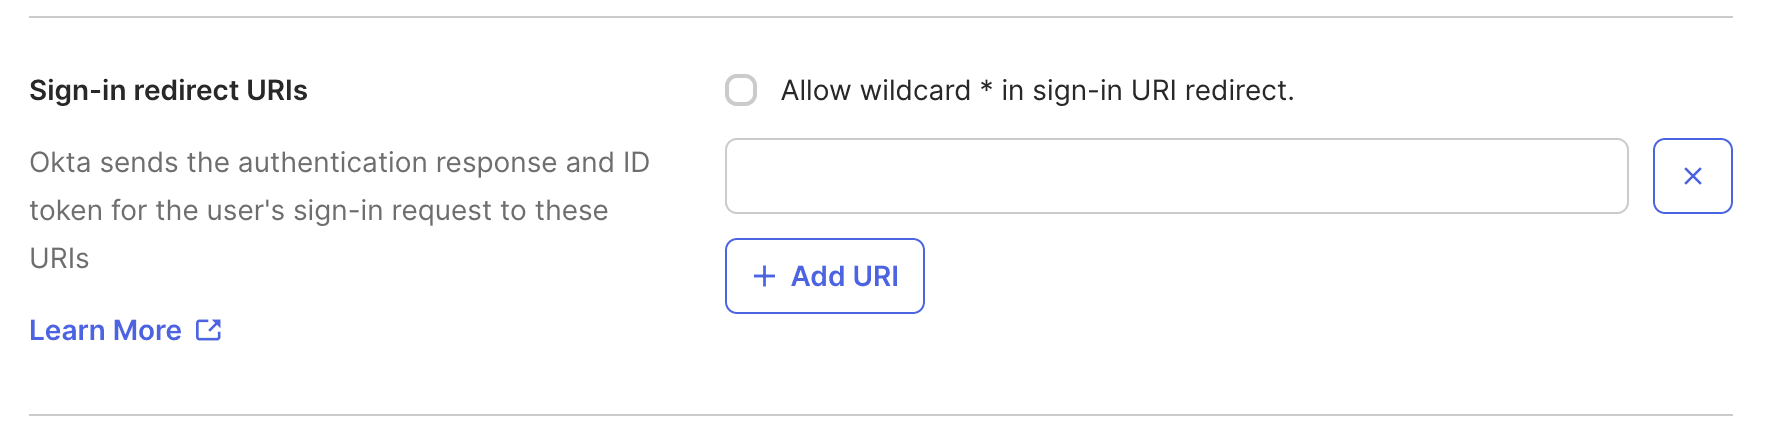Open the Learn More link
The image size is (1768, 434).
pyautogui.click(x=106, y=330)
